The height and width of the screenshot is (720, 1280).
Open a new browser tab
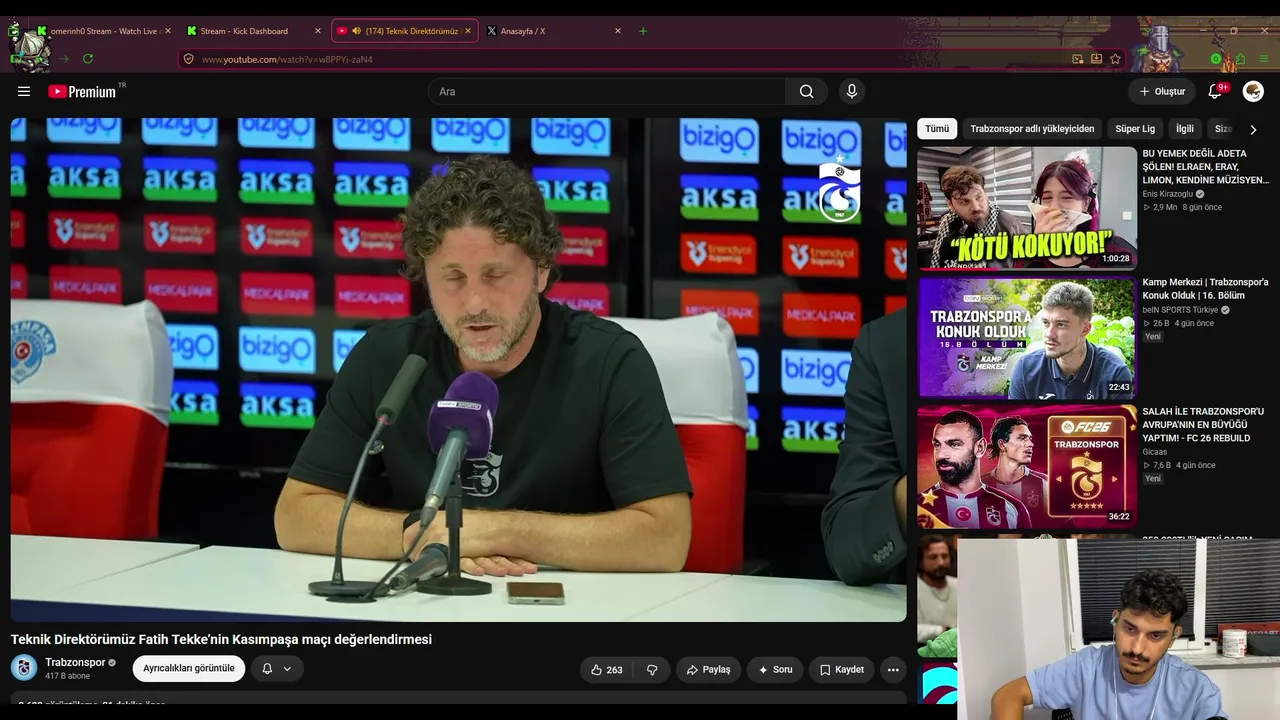click(643, 31)
